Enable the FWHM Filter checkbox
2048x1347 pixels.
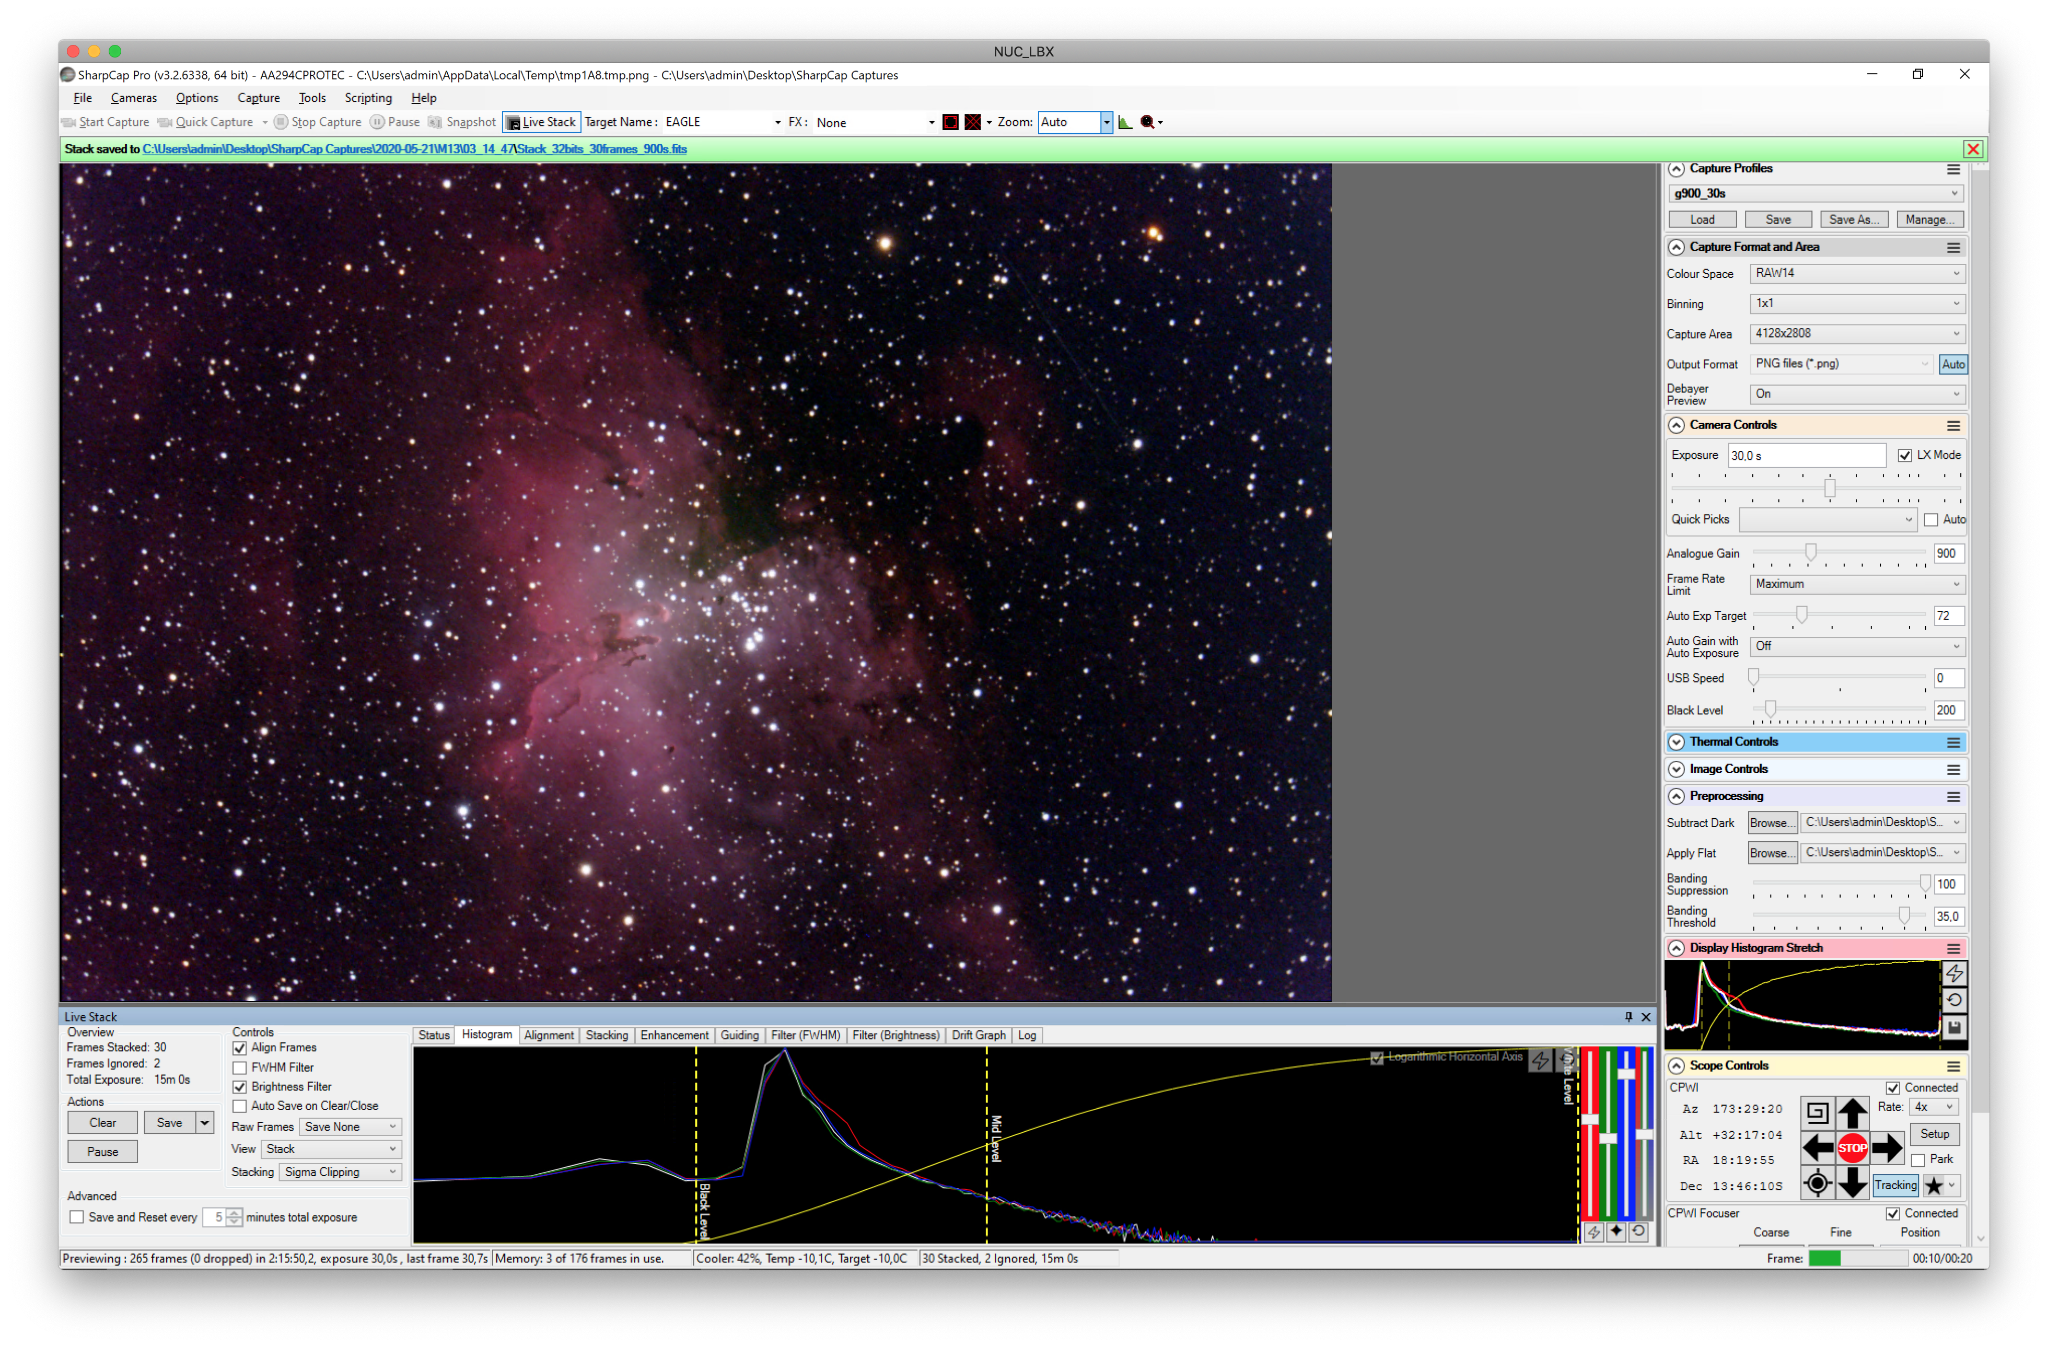[x=240, y=1068]
